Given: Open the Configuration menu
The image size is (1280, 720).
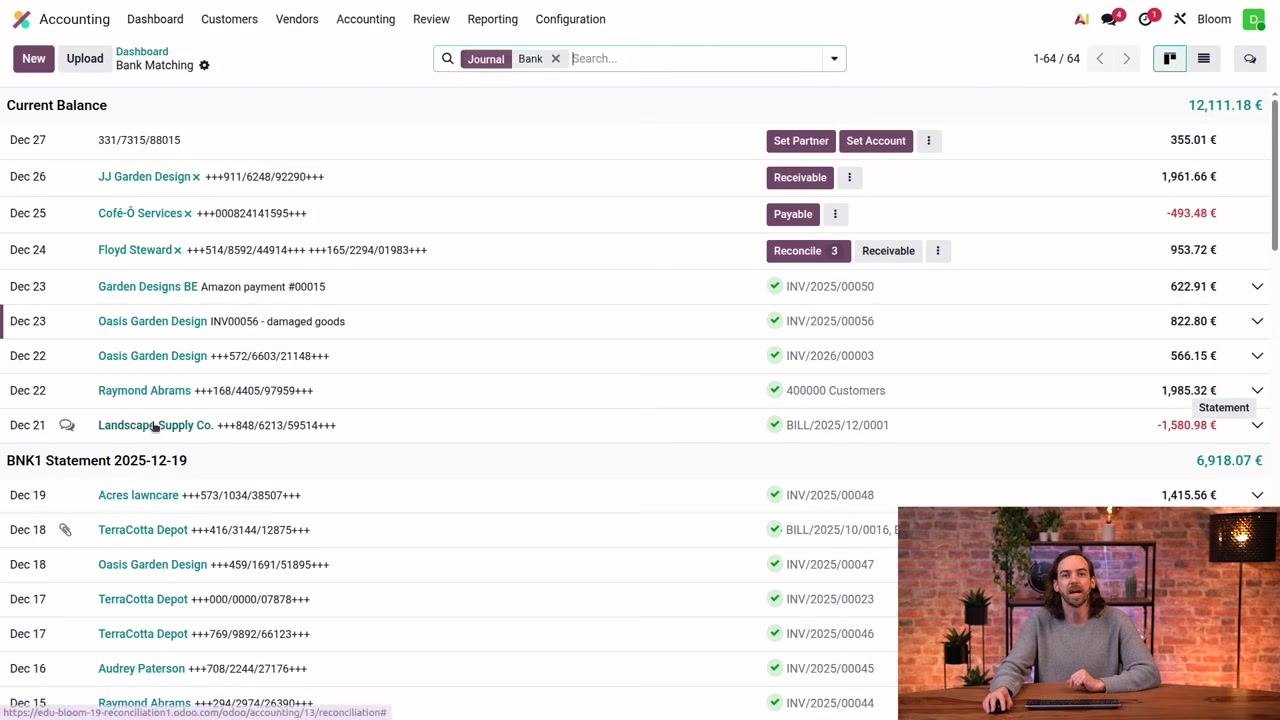Looking at the screenshot, I should click(570, 19).
